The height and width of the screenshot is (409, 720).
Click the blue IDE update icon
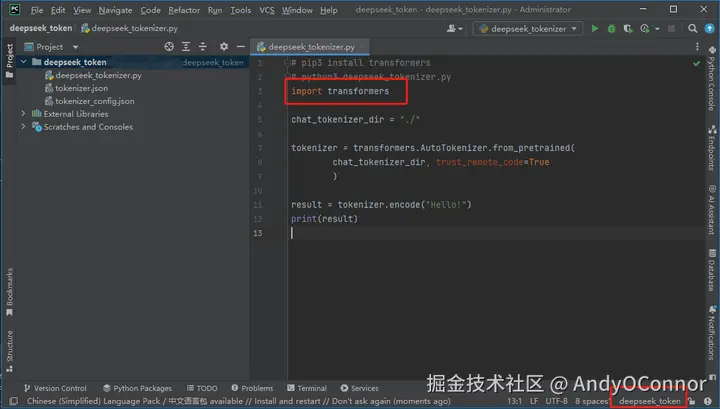[709, 28]
